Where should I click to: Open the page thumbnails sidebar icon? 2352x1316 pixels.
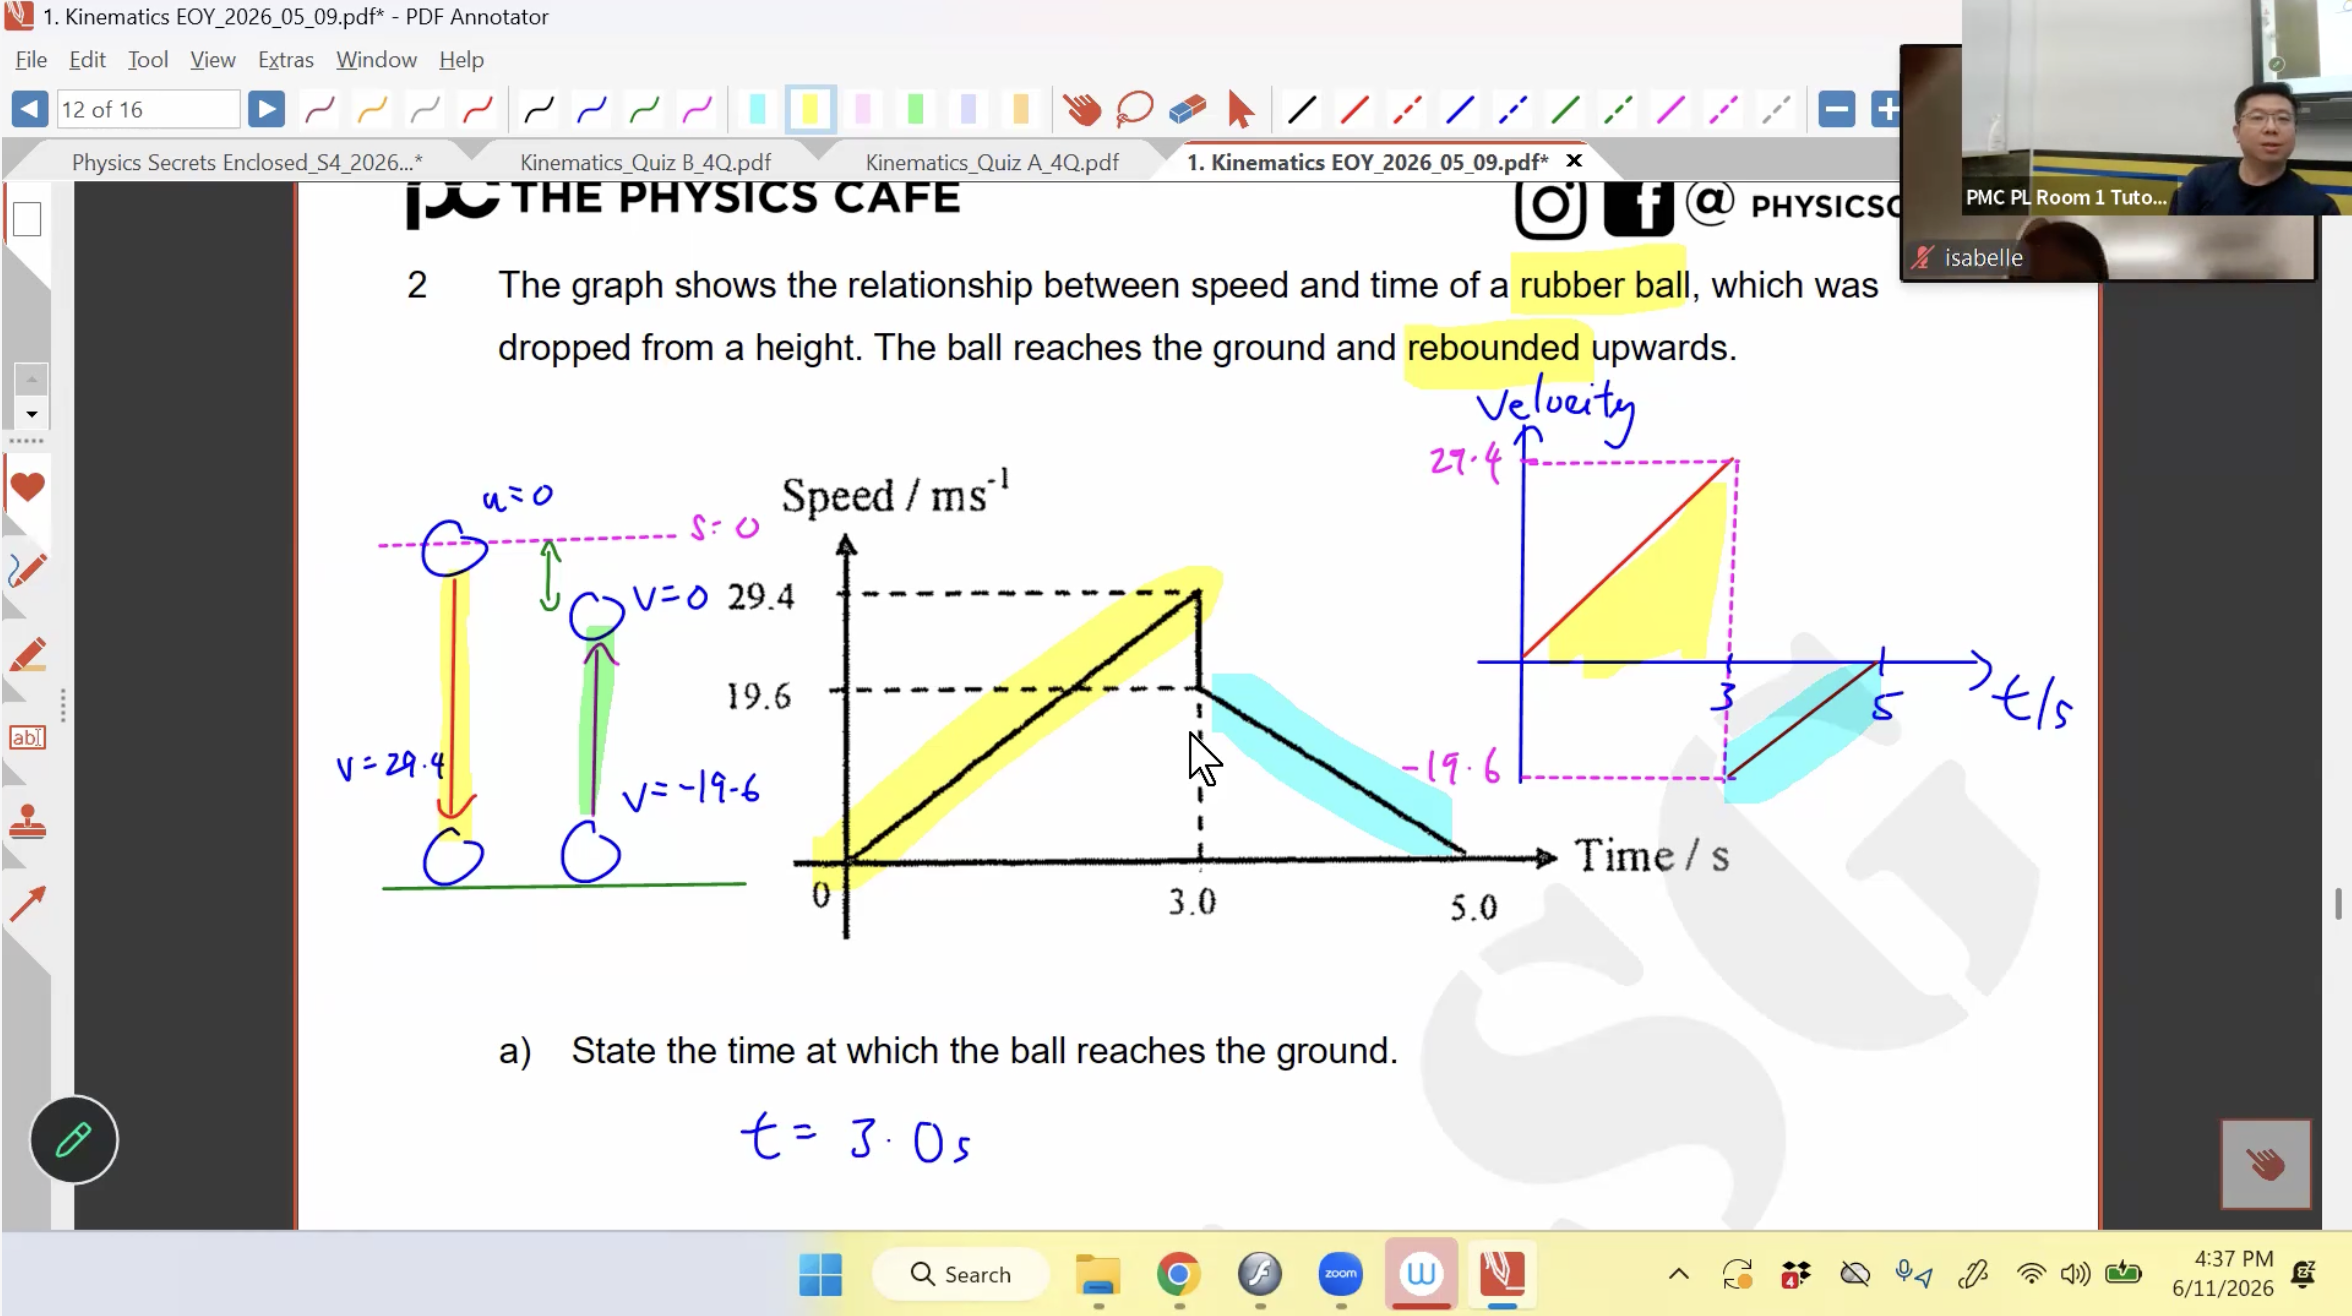click(x=27, y=219)
